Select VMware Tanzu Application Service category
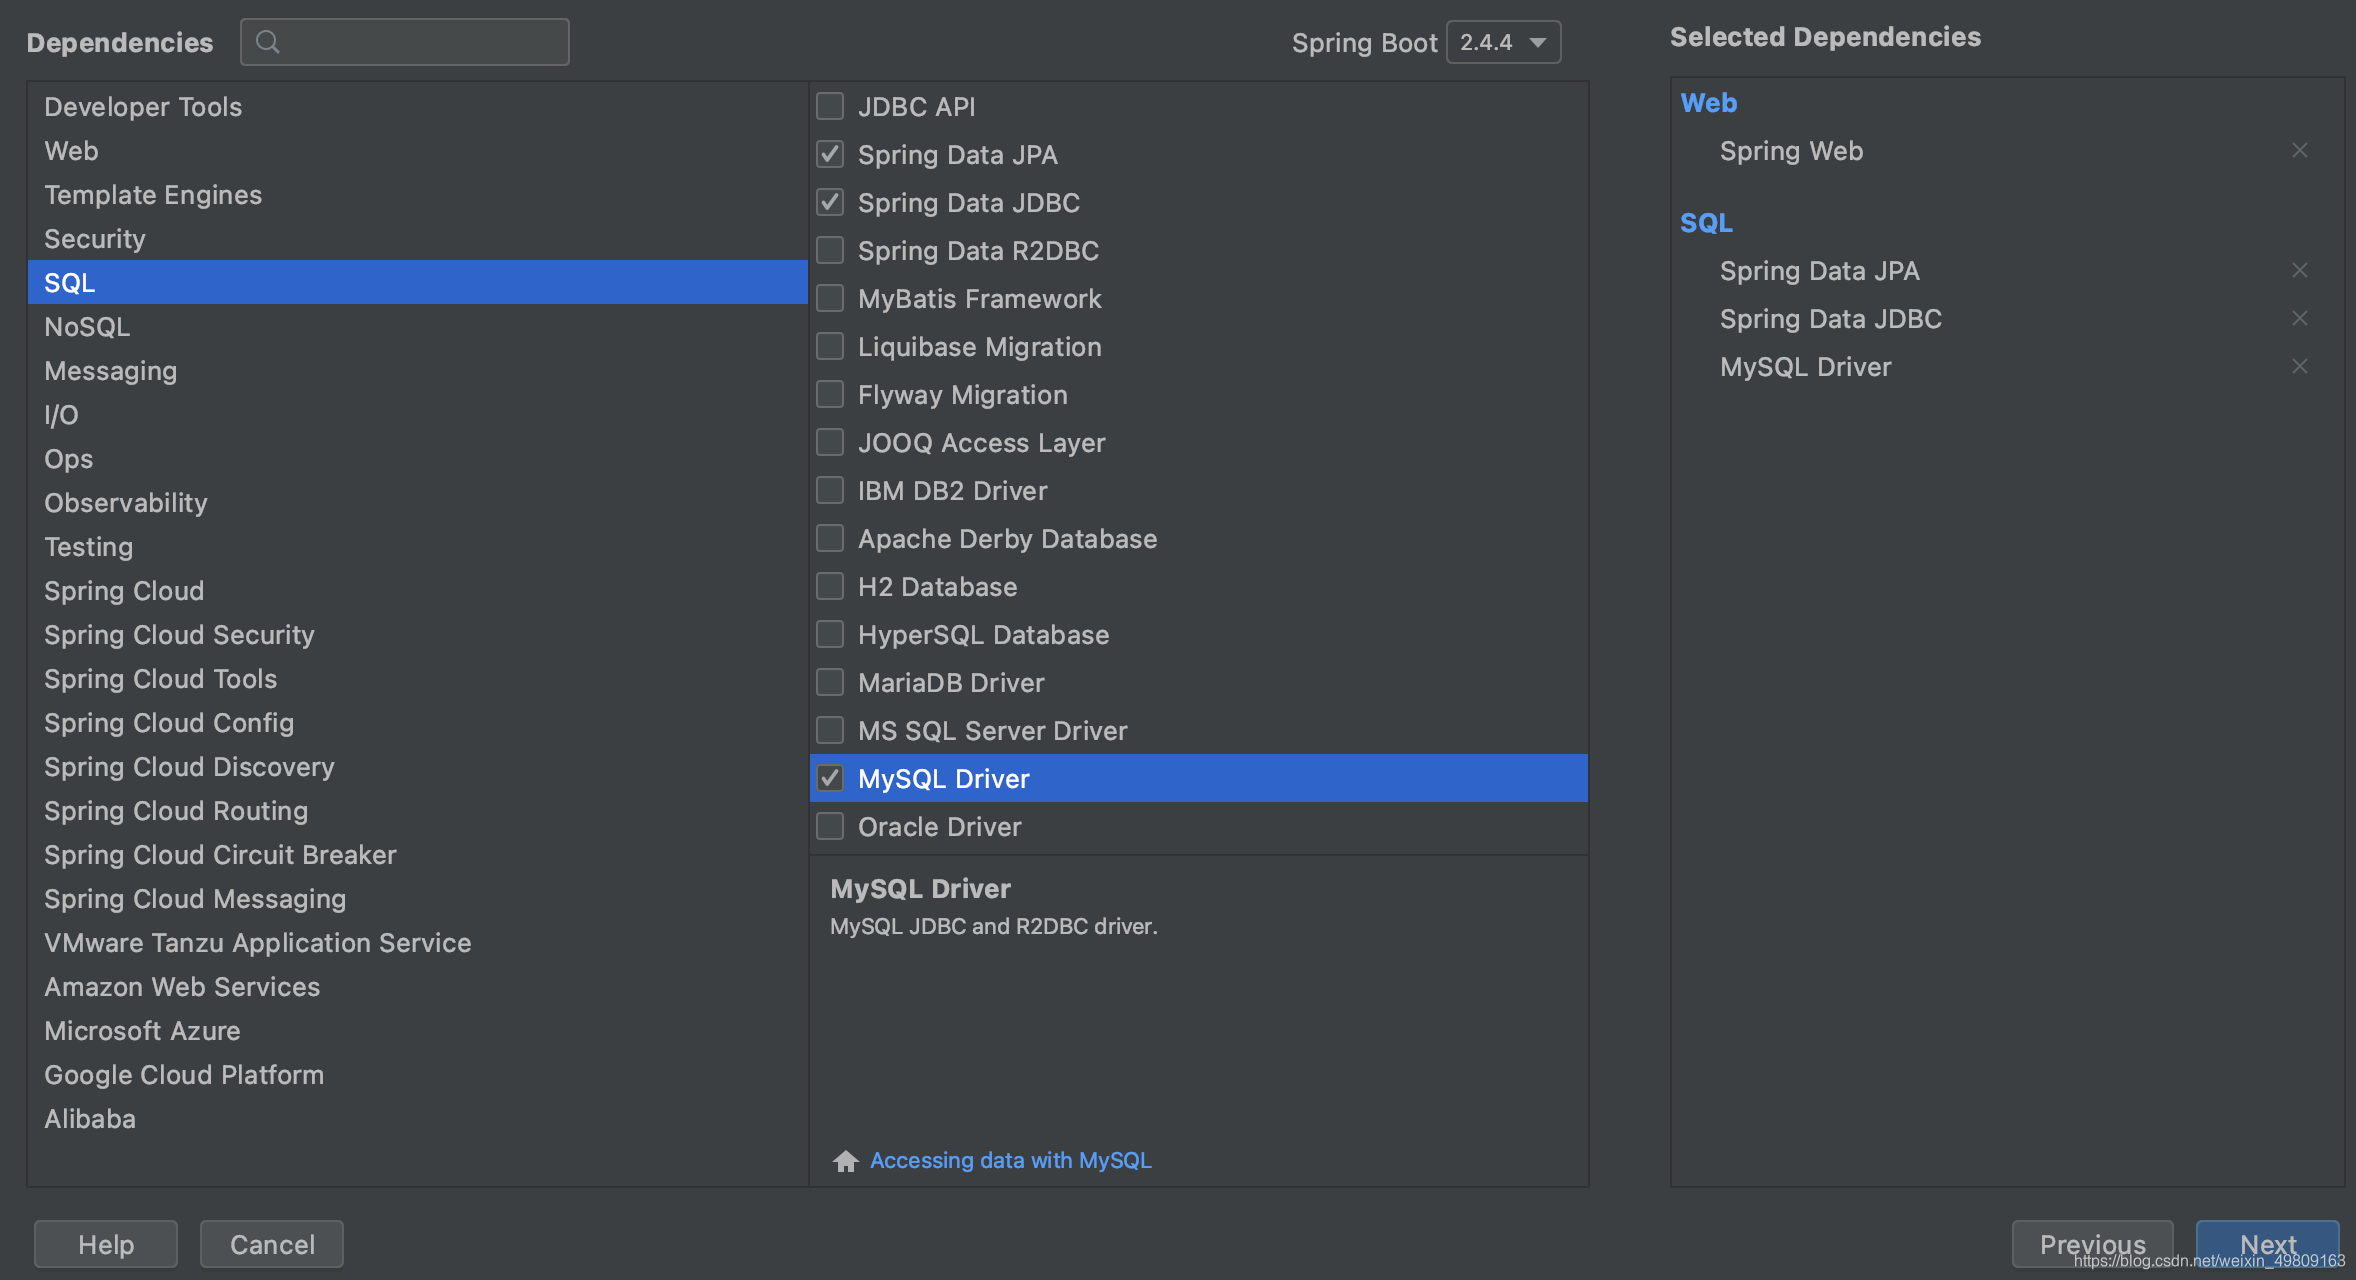2356x1280 pixels. pyautogui.click(x=417, y=942)
